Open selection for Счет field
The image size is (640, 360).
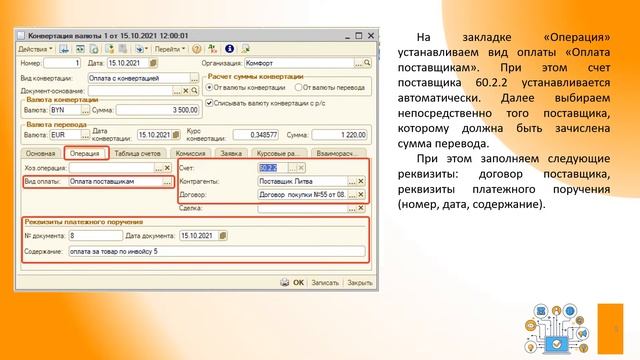pyautogui.click(x=292, y=168)
